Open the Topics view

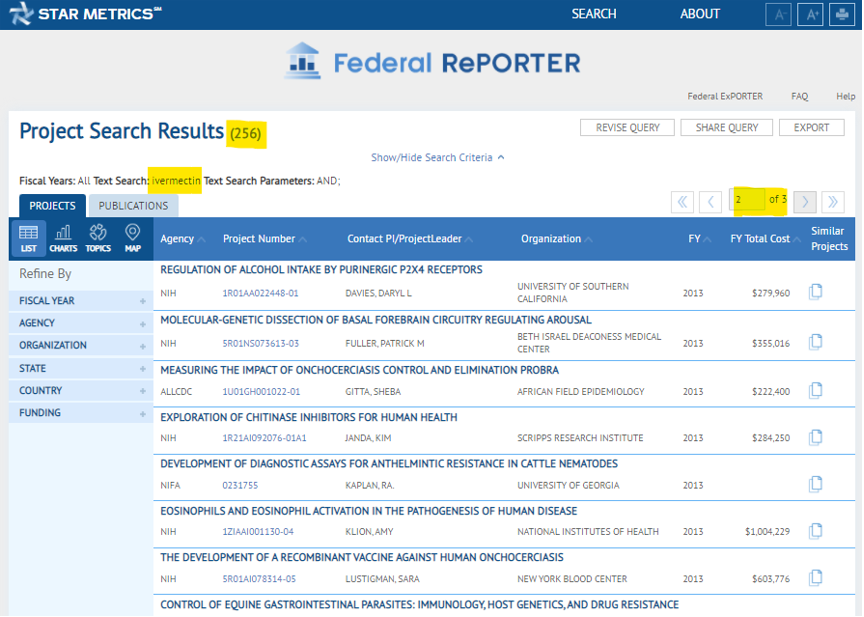tap(98, 239)
